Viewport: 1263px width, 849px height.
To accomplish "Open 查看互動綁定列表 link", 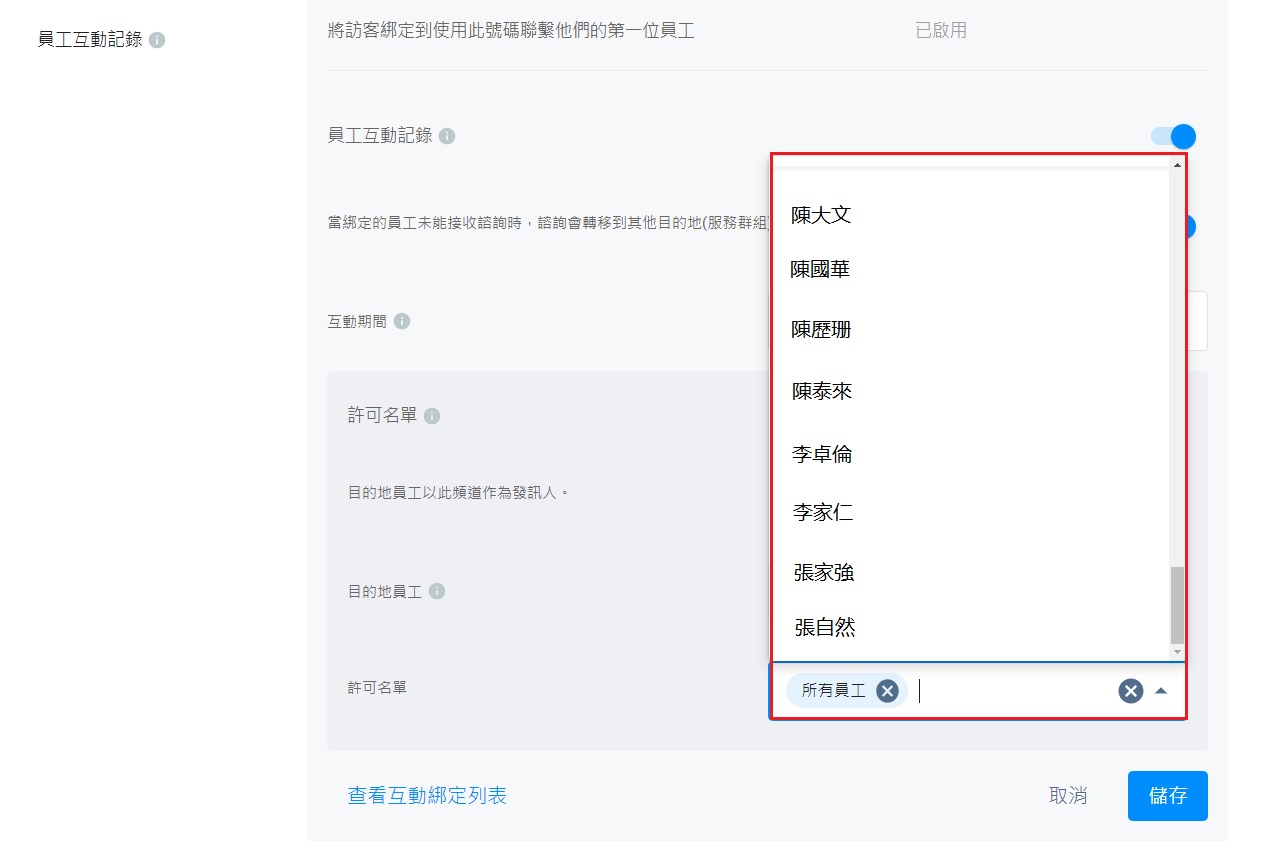I will click(427, 796).
